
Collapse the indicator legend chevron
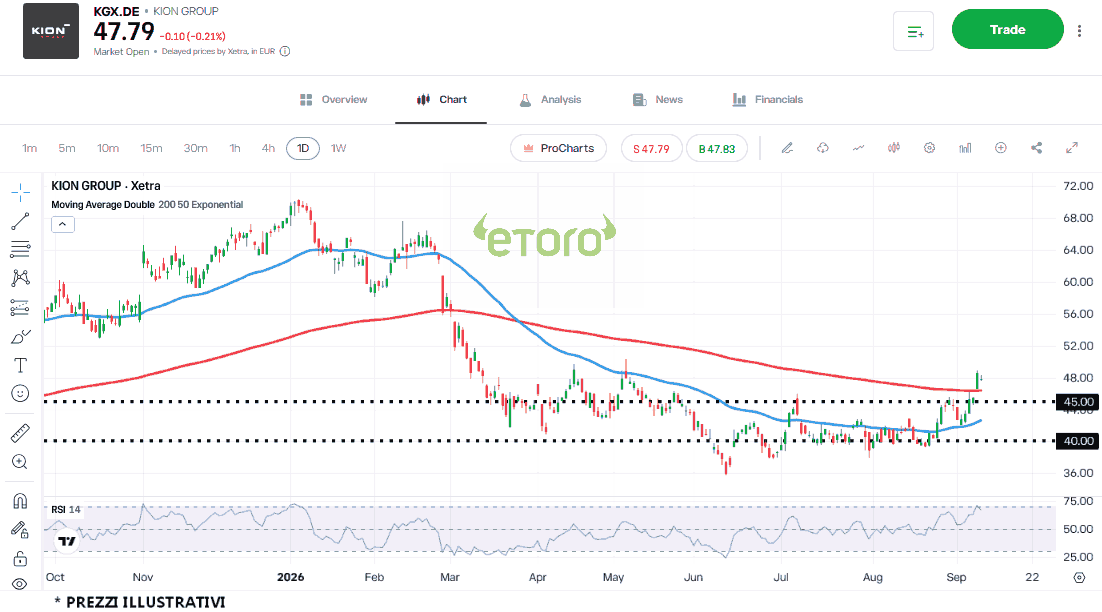63,225
